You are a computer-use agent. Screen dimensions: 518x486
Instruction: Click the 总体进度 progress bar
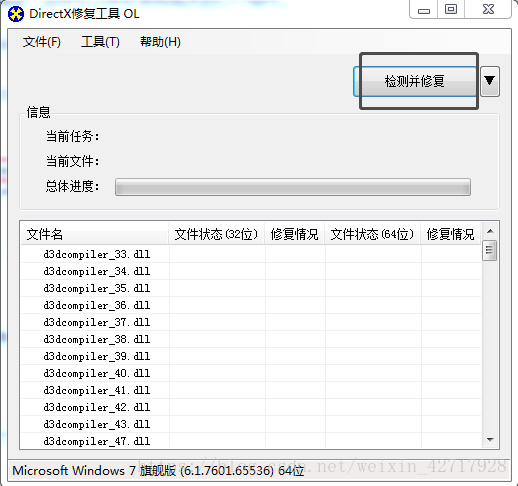(293, 187)
